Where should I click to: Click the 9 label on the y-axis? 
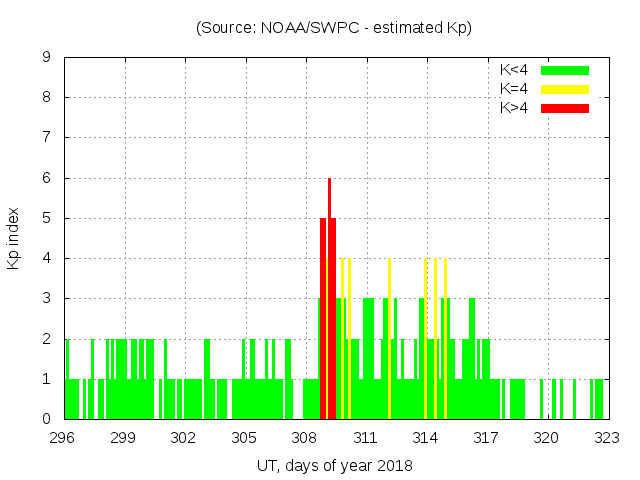click(x=46, y=58)
